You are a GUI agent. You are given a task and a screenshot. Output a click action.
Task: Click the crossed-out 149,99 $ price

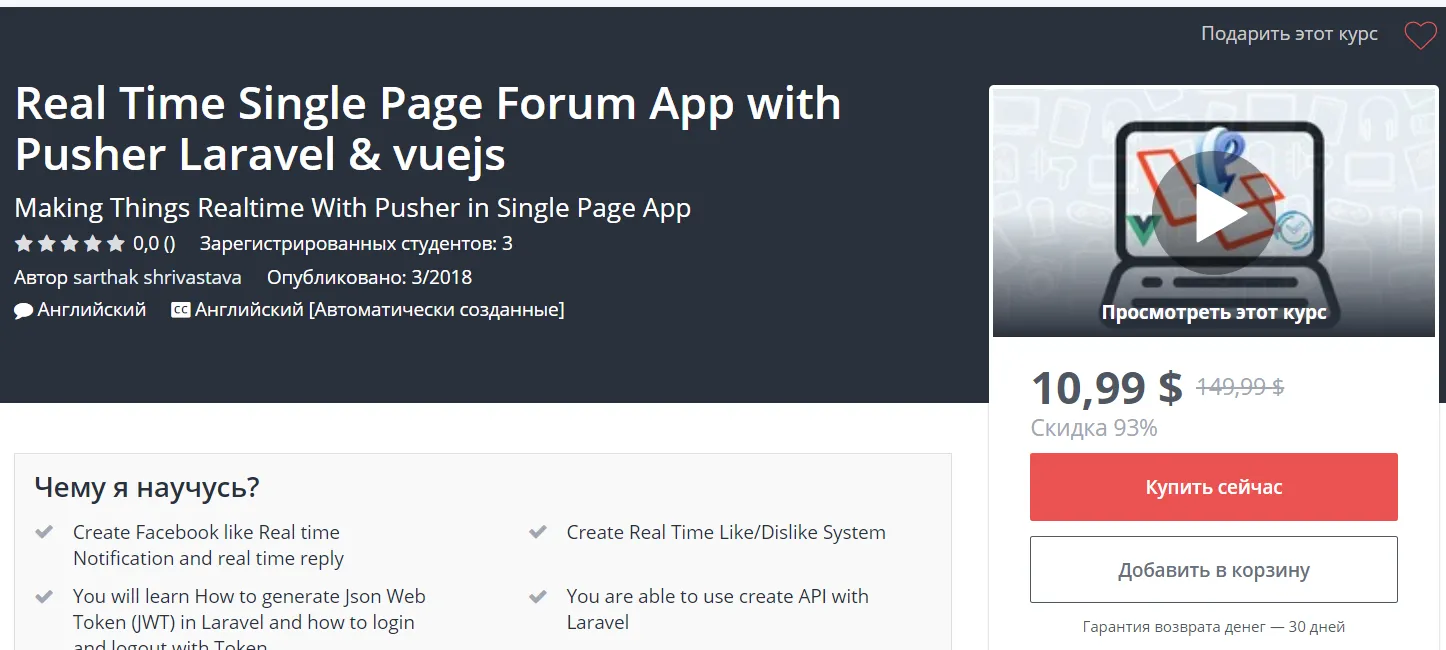coord(1240,387)
